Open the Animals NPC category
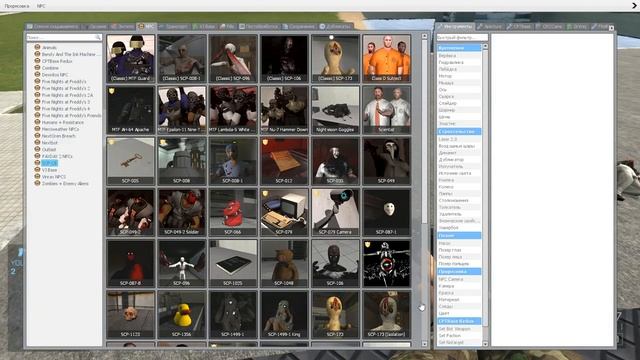Viewport: 640px width, 360px height. pyautogui.click(x=49, y=47)
